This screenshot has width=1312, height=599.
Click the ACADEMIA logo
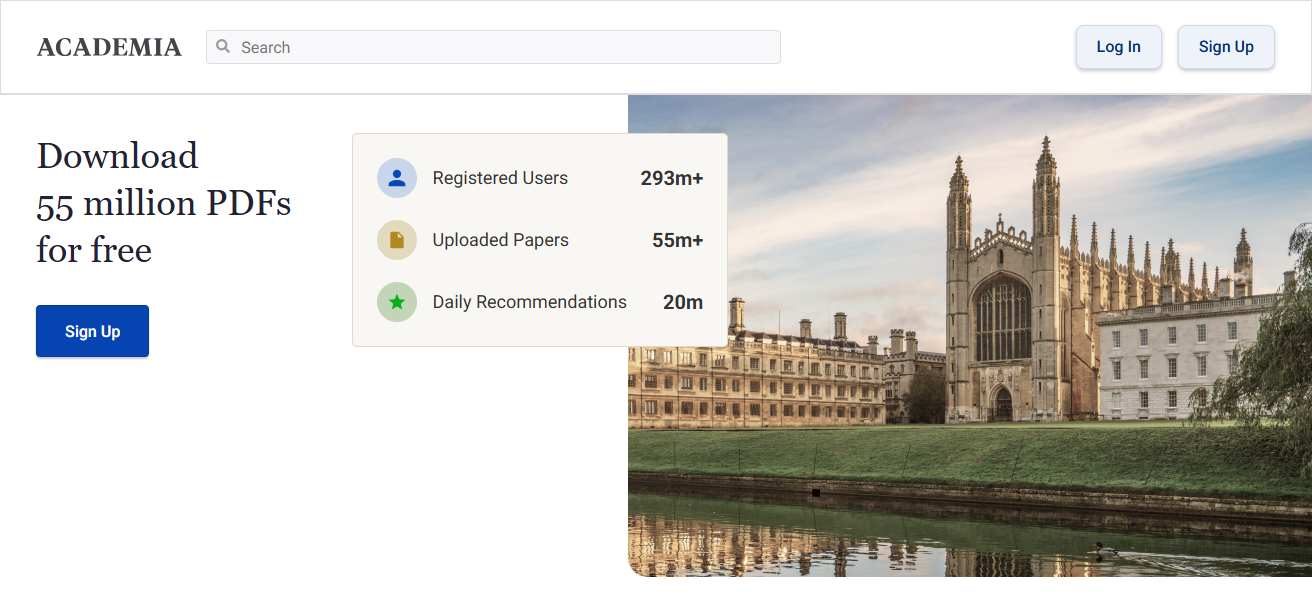click(109, 47)
